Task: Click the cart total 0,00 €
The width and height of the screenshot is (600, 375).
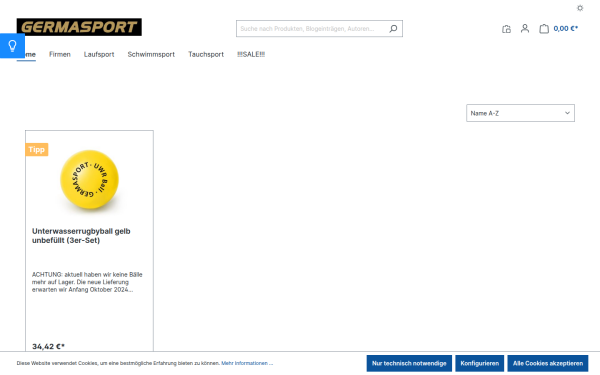Action: click(566, 29)
